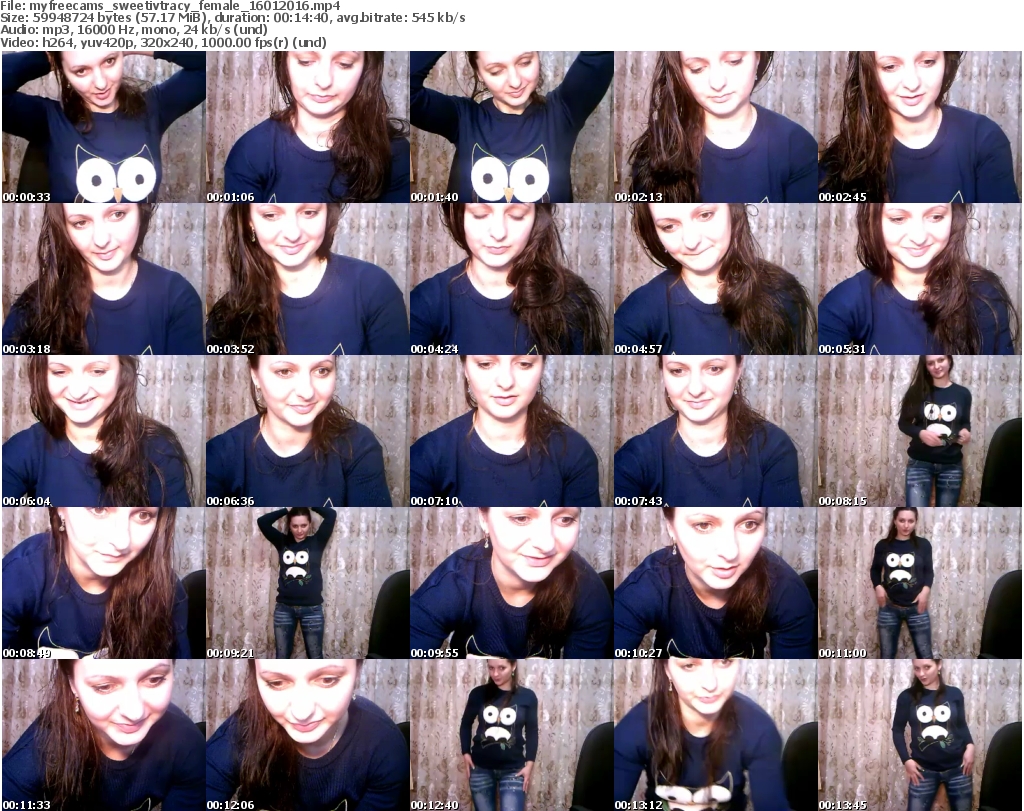
Task: Select the thumbnail timestamped 00:11:00
Action: coord(920,583)
